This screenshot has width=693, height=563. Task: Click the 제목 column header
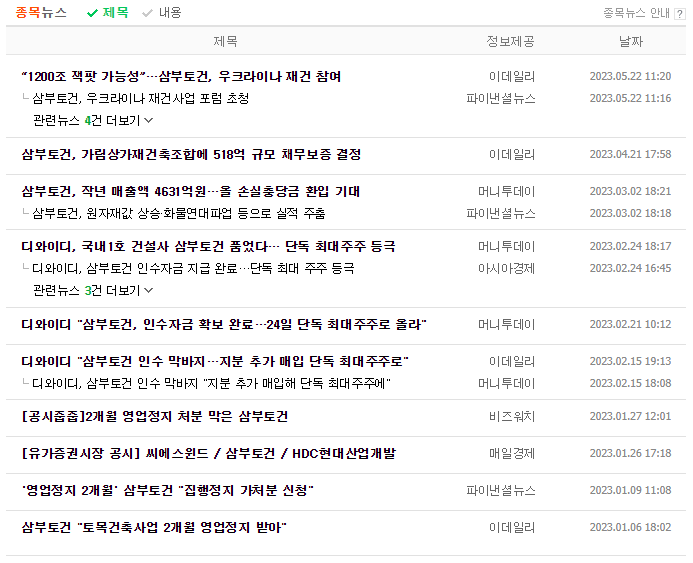(x=225, y=41)
